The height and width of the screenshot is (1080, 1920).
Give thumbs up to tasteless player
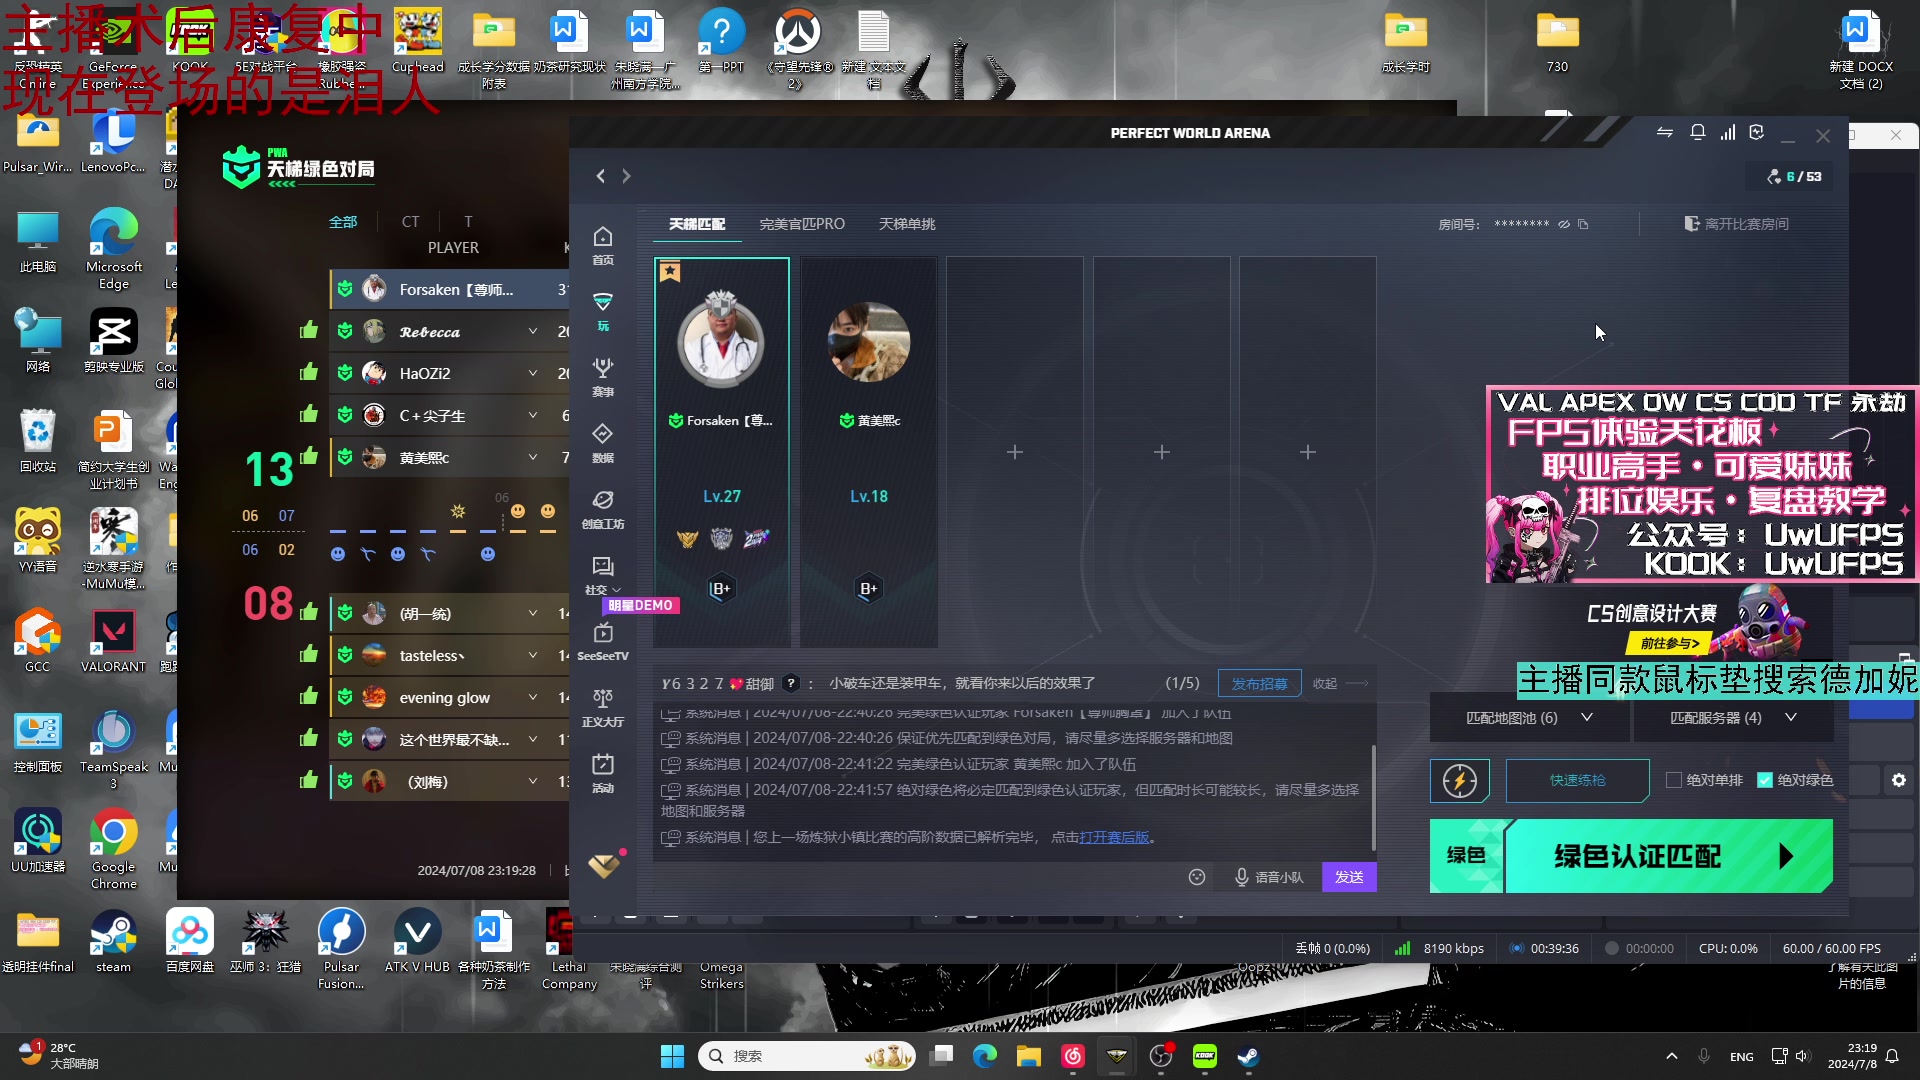coord(308,654)
